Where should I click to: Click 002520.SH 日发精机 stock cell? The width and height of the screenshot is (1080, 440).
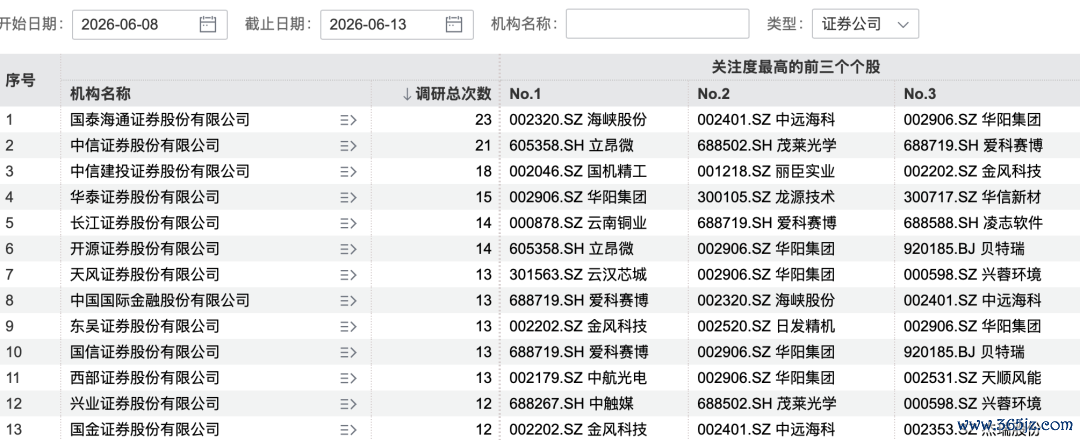coord(766,326)
